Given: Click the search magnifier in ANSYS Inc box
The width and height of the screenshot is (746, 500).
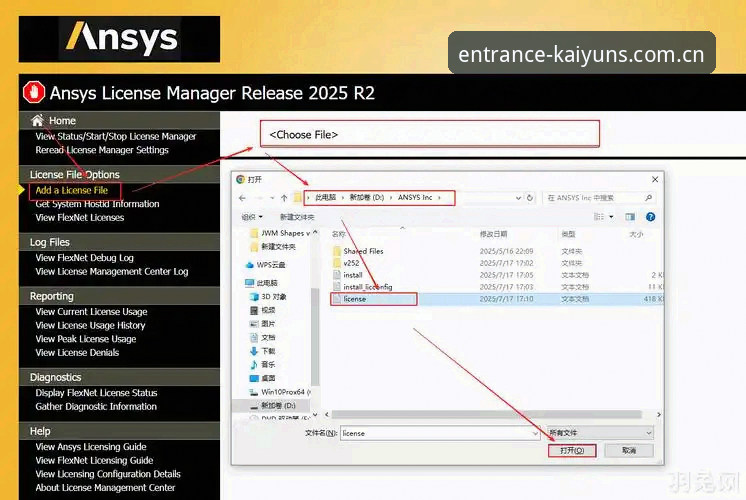Looking at the screenshot, I should point(648,197).
